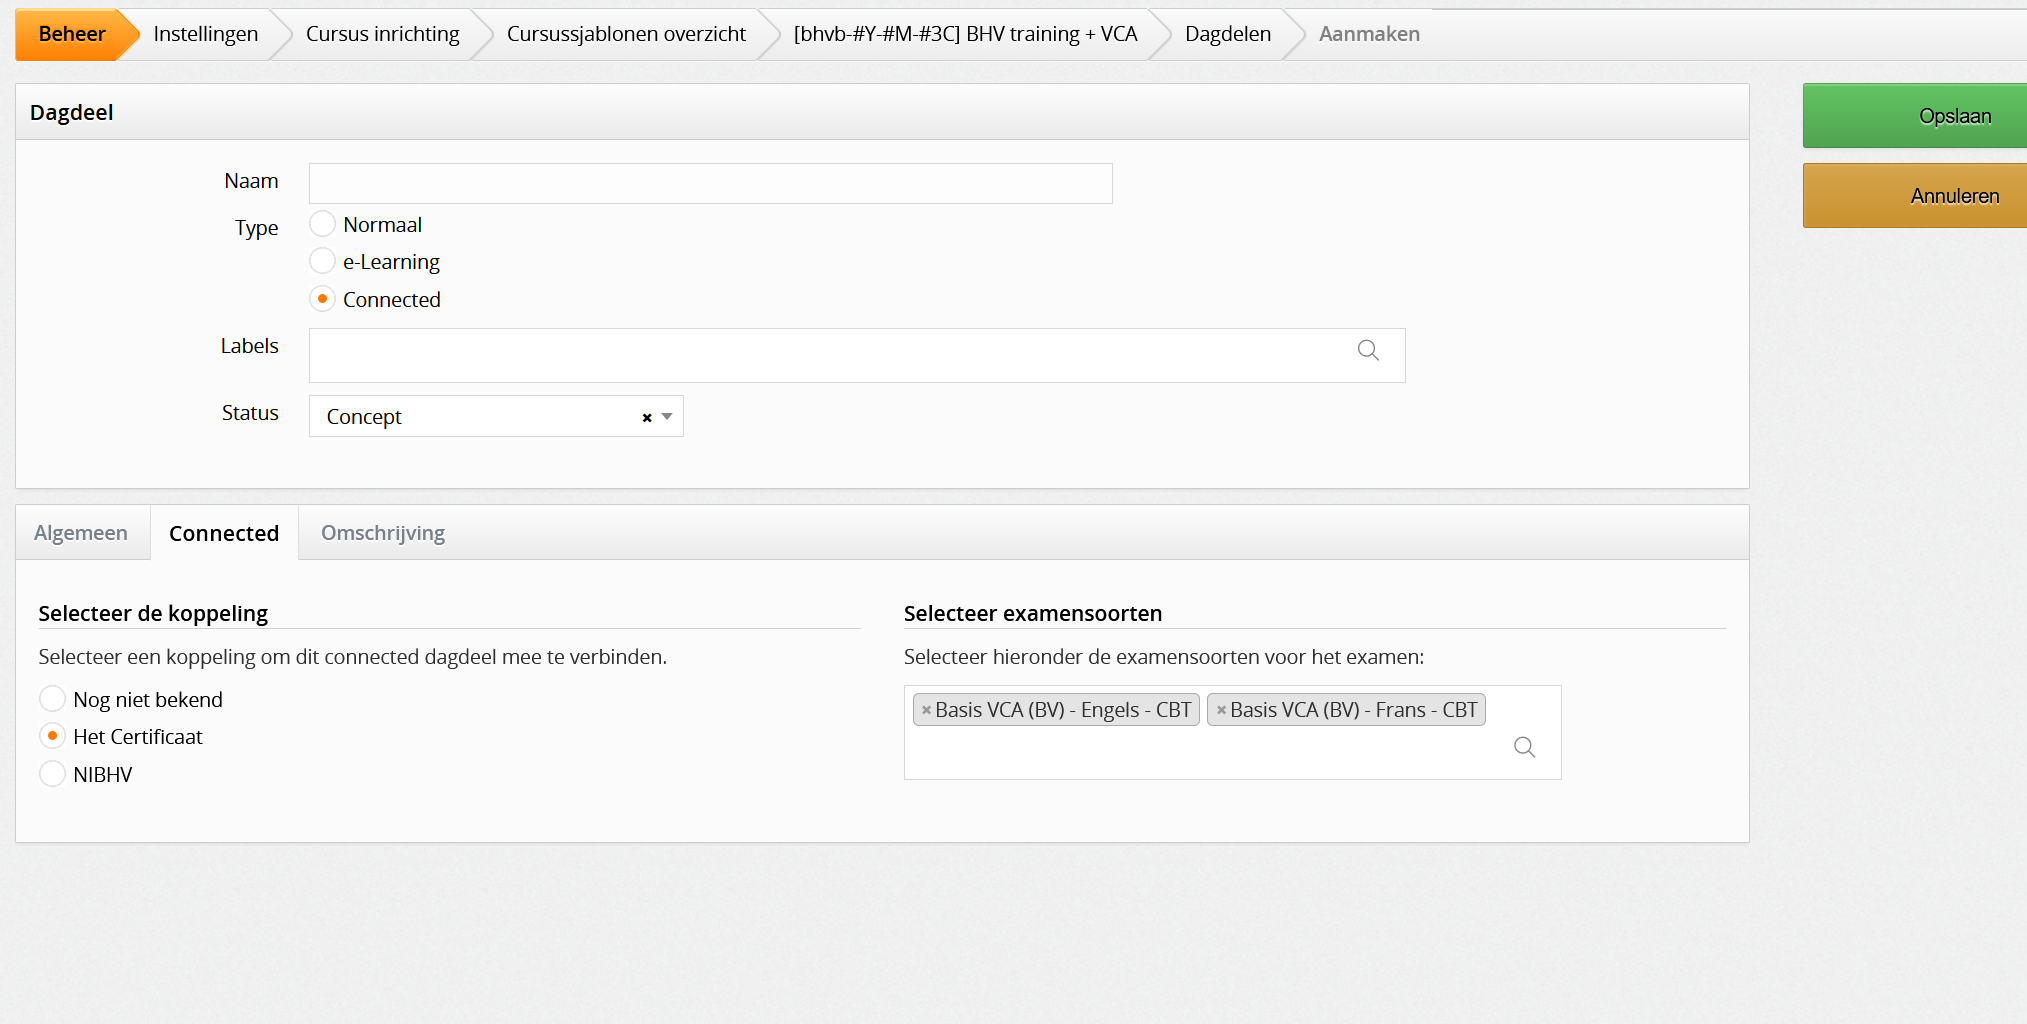Screen dimensions: 2027x1024
Task: Clear the Concept status selection
Action: [x=647, y=418]
